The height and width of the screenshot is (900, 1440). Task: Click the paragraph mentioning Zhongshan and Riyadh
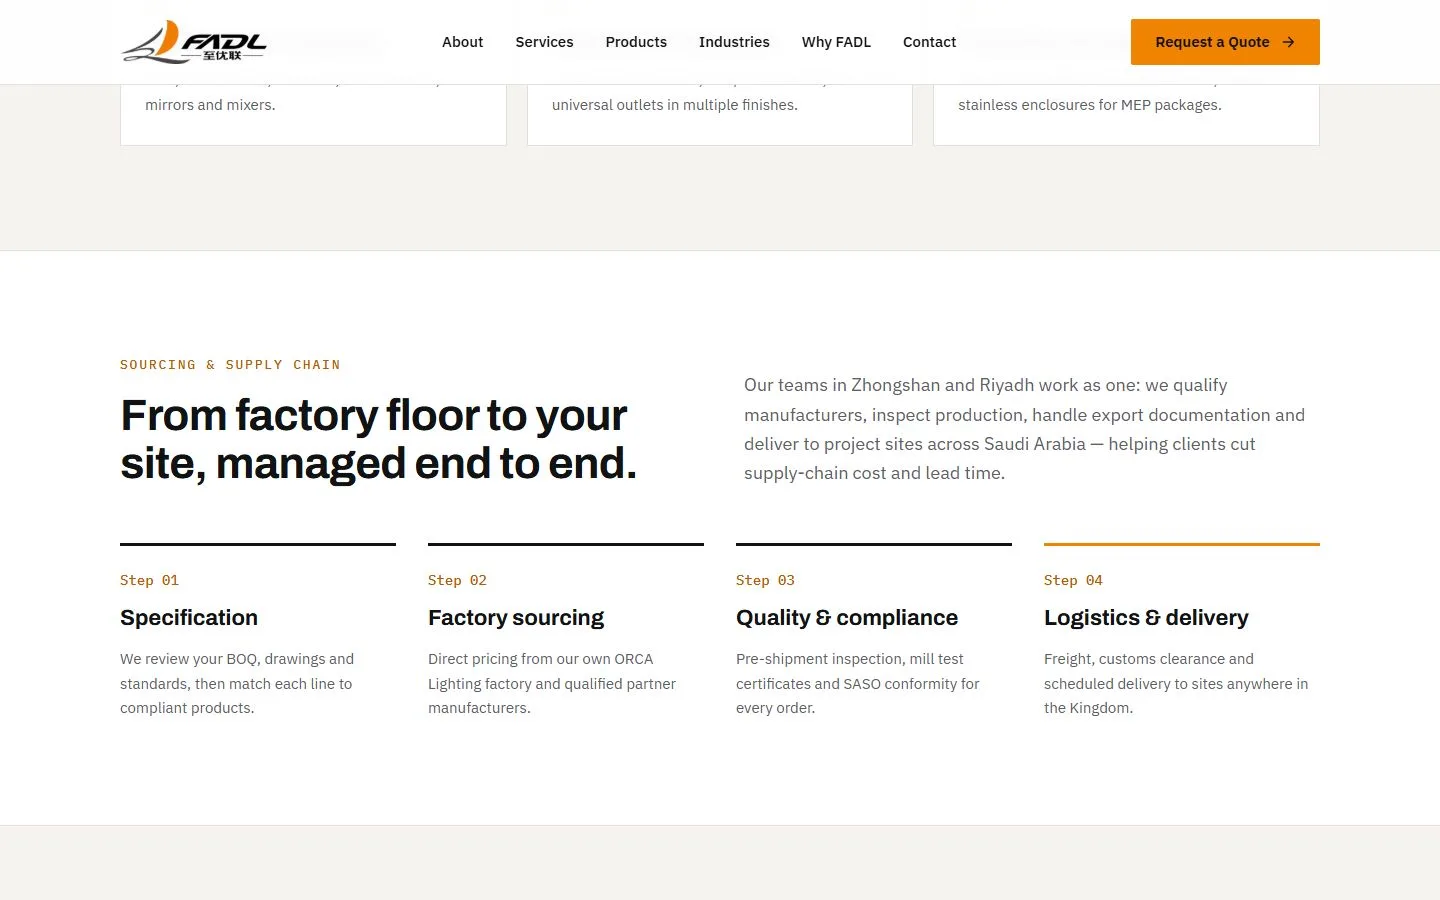coord(1024,429)
